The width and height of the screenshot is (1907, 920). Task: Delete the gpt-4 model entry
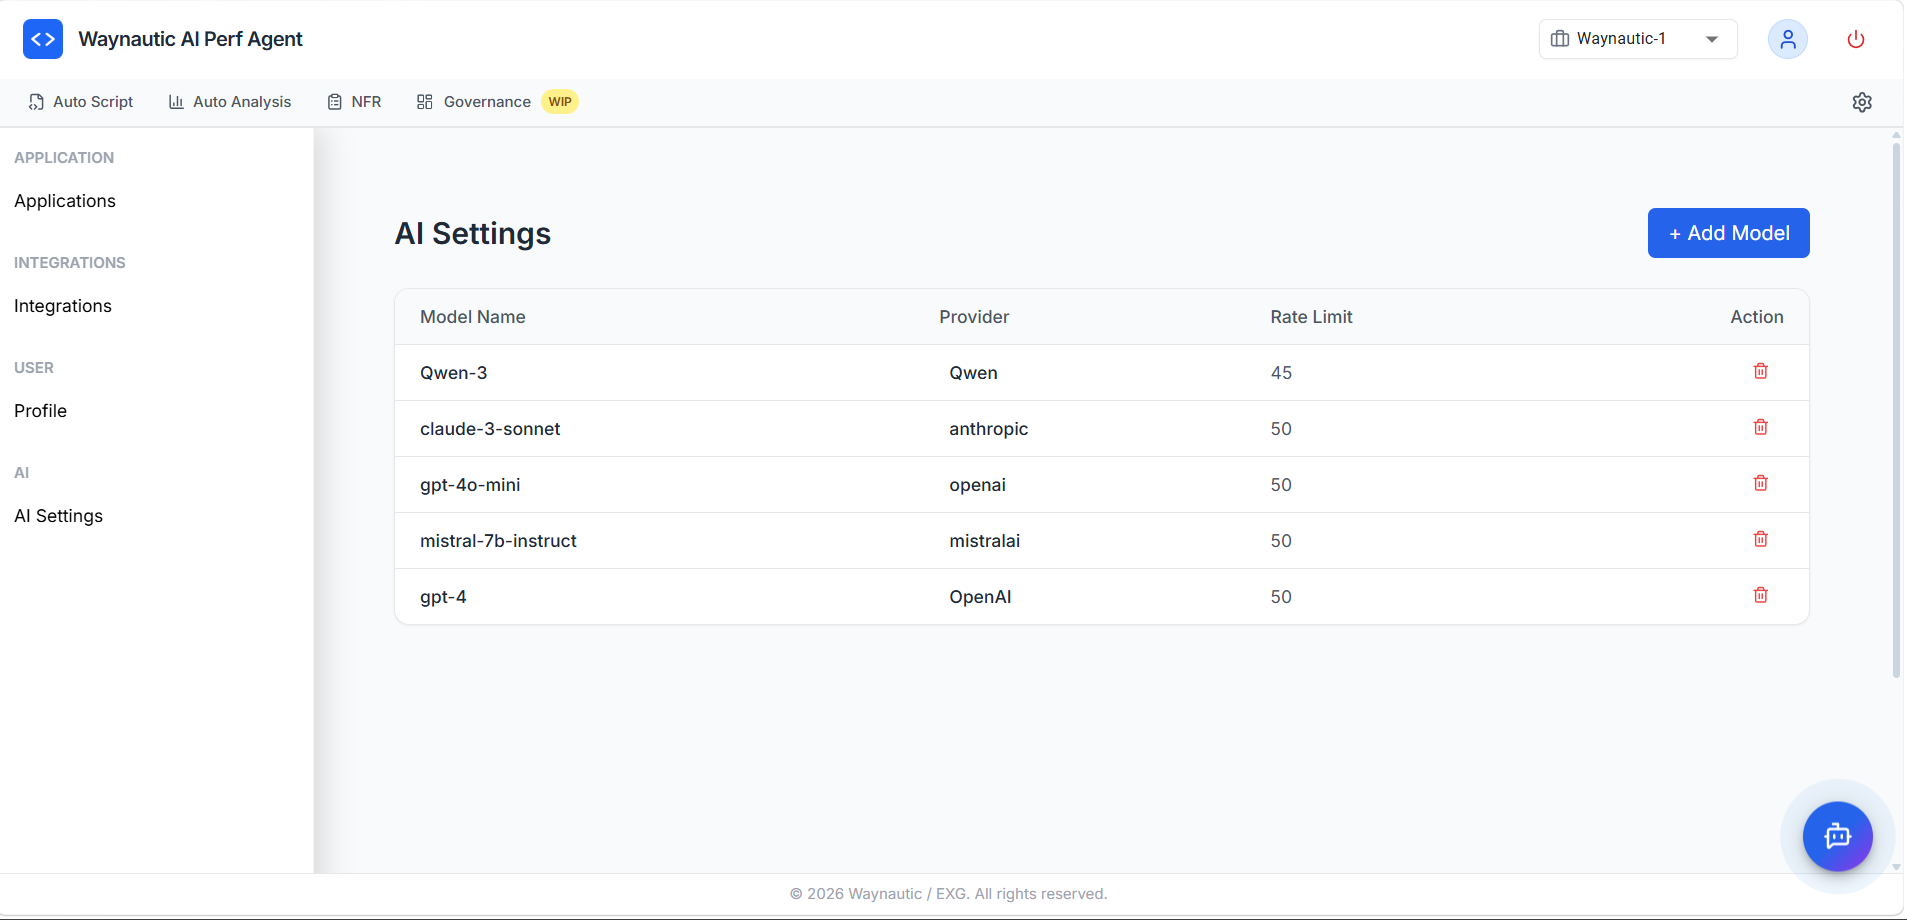coord(1760,595)
